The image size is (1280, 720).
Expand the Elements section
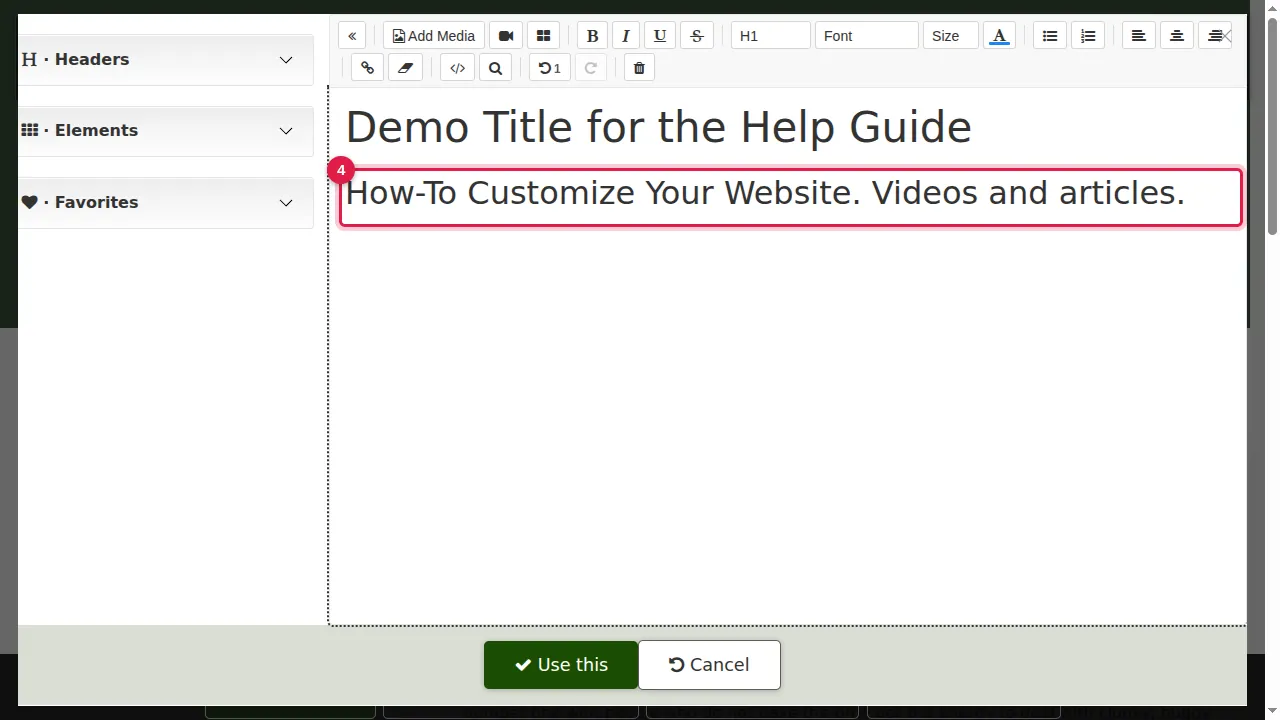[166, 131]
